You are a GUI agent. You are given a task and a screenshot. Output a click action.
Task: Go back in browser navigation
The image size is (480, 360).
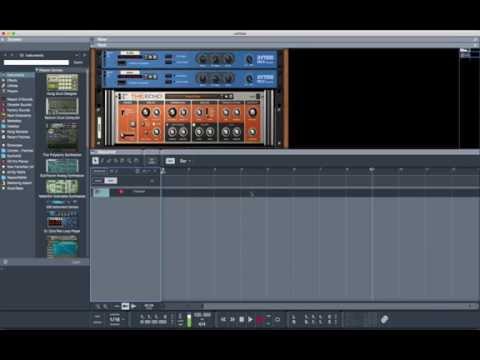click(5, 55)
